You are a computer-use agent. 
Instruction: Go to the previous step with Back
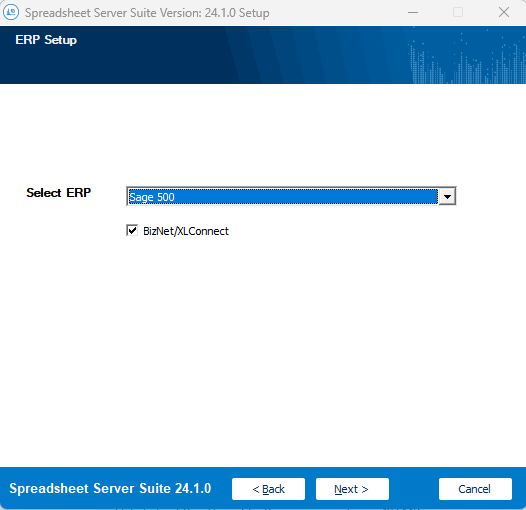coord(268,489)
